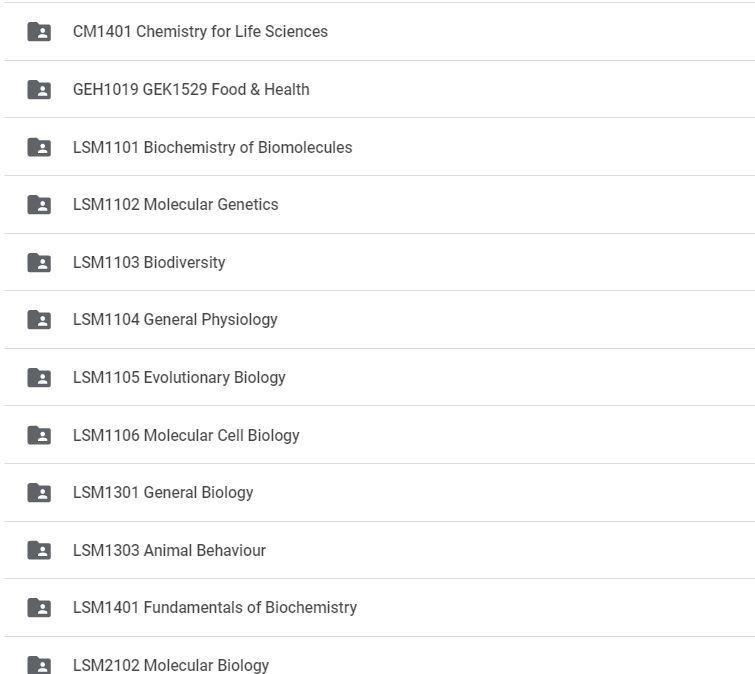This screenshot has width=755, height=674.
Task: Click folder icon beside LSM1303 Animal Behaviour
Action: click(x=39, y=550)
